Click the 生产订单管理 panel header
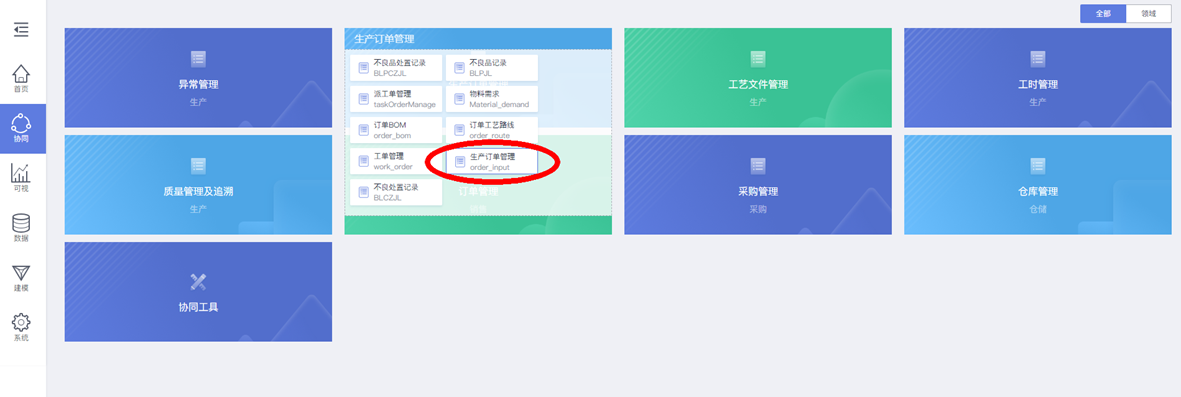Image resolution: width=1181 pixels, height=397 pixels. 478,38
